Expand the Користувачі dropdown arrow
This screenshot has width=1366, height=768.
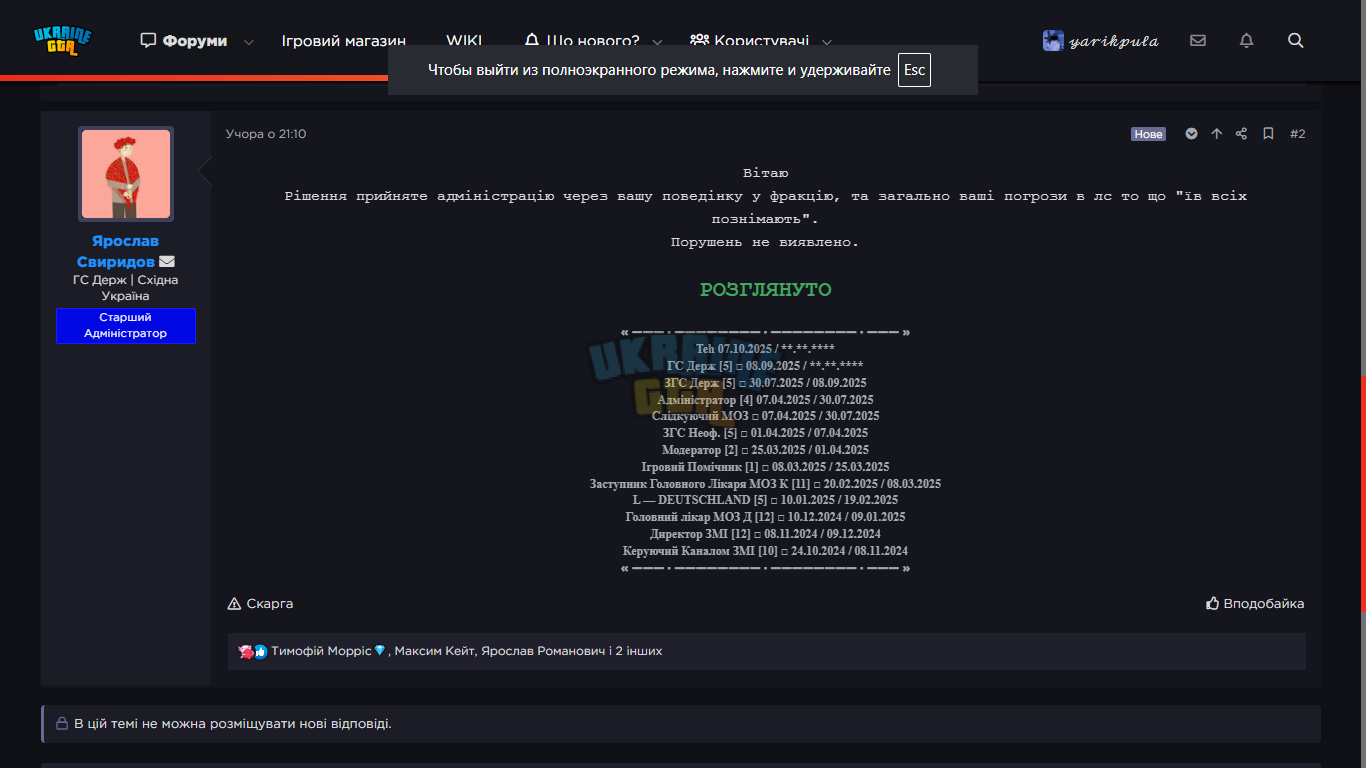click(x=827, y=42)
